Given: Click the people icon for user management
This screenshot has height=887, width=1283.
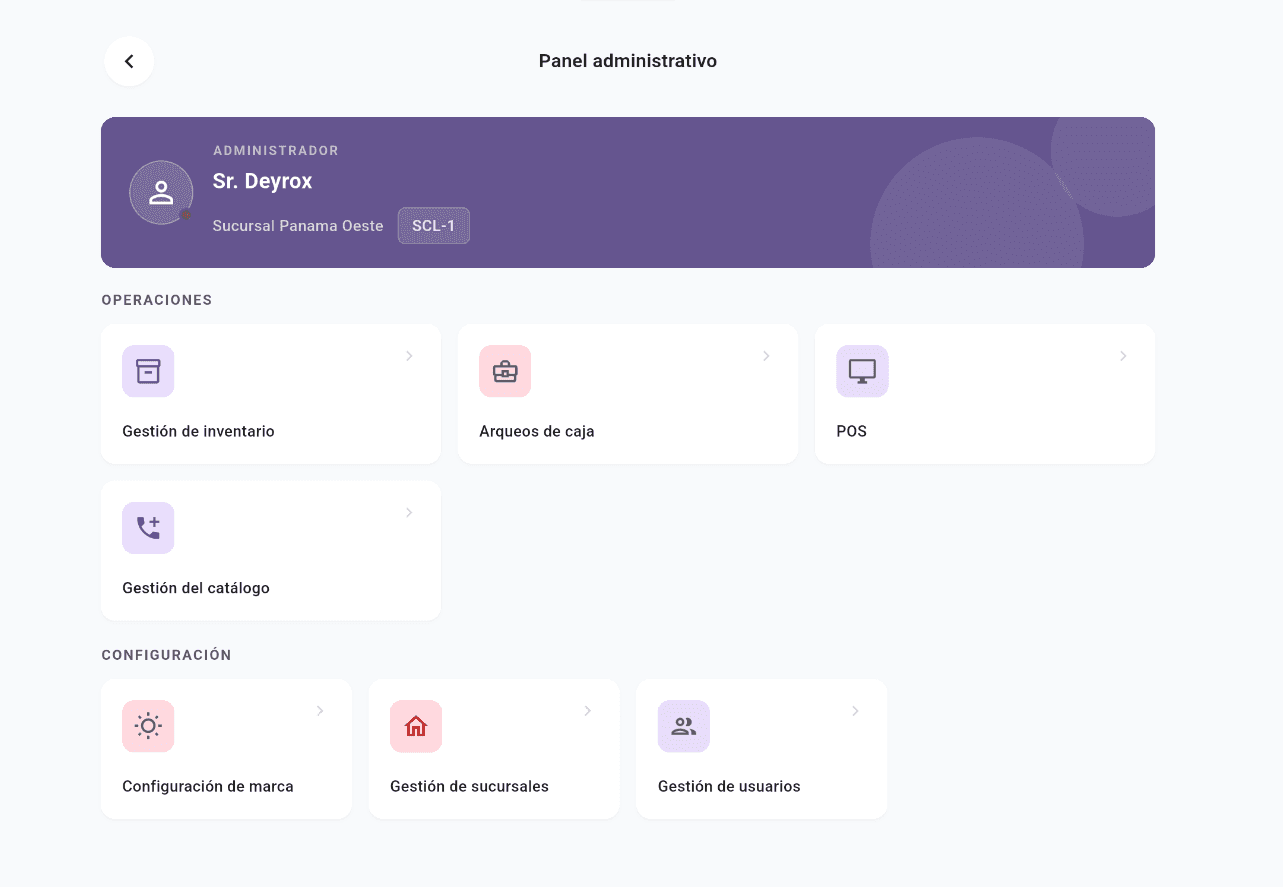Looking at the screenshot, I should pyautogui.click(x=684, y=726).
